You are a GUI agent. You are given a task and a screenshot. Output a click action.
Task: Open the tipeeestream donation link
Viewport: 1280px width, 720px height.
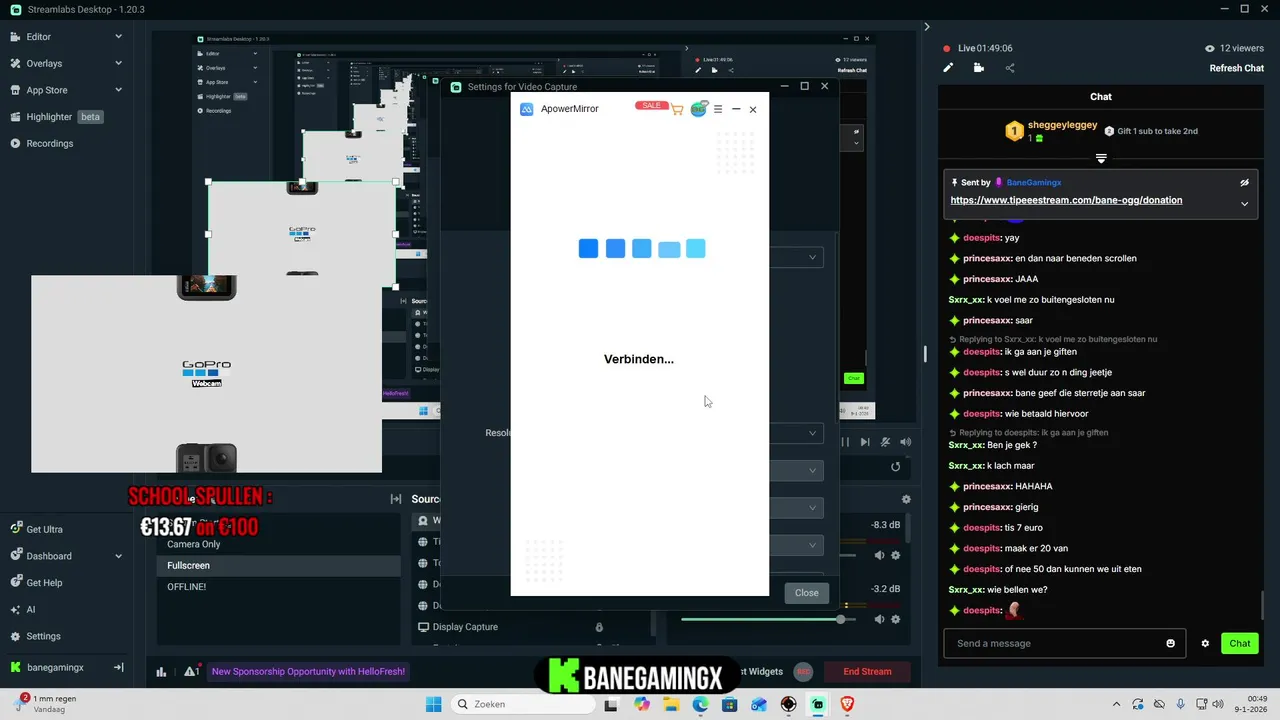[1066, 200]
